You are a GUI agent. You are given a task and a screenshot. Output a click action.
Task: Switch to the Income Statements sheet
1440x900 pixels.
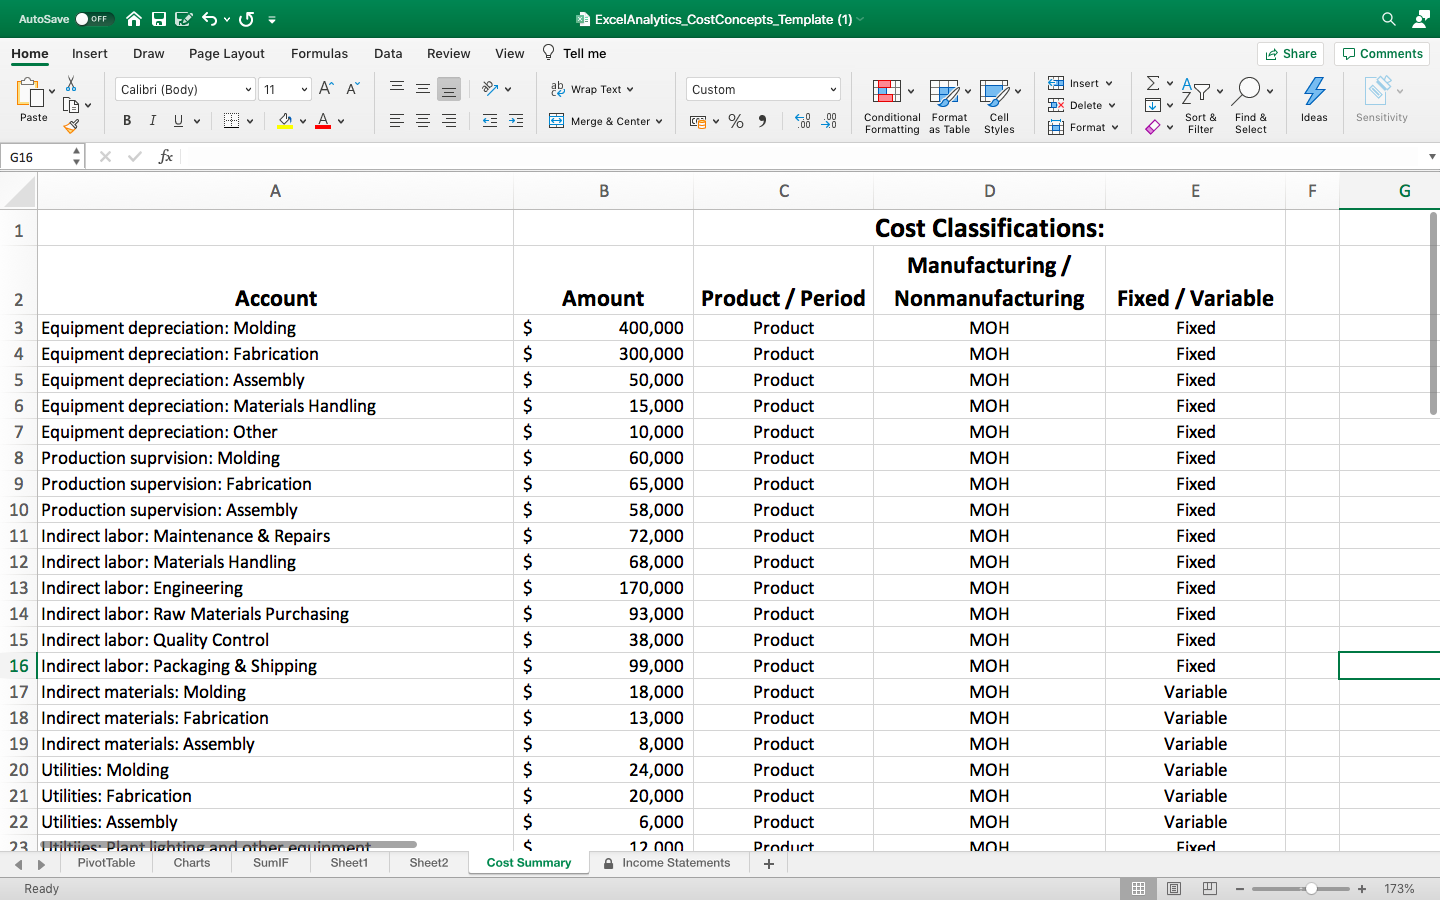tap(675, 863)
